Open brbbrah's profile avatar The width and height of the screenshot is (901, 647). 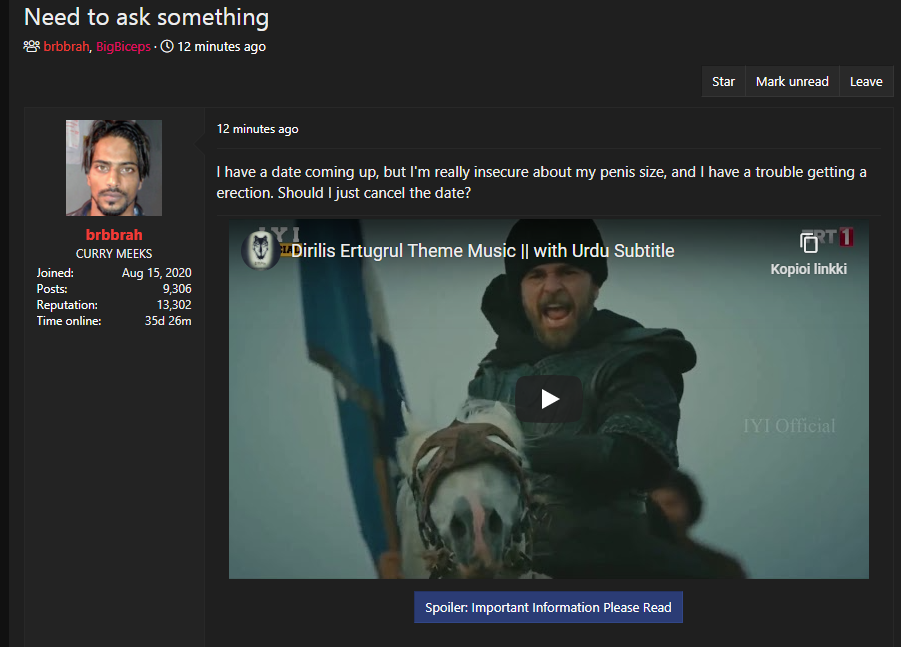tap(114, 168)
